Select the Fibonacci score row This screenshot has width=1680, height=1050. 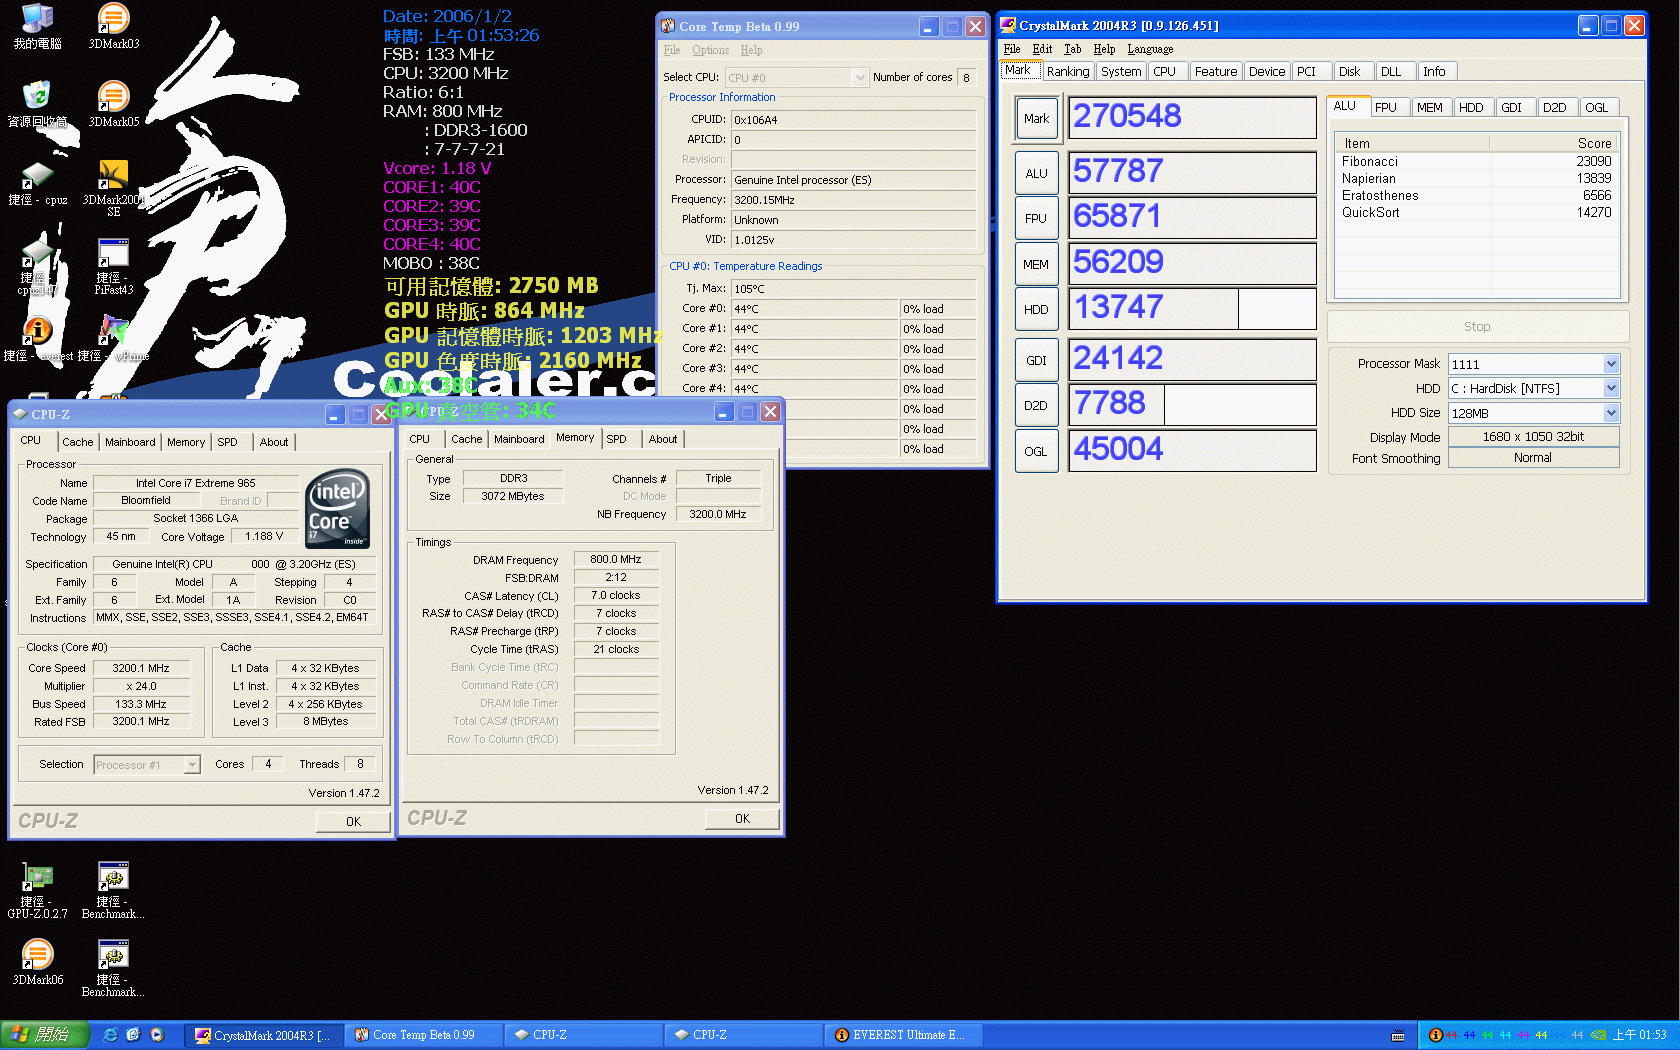[x=1476, y=161]
